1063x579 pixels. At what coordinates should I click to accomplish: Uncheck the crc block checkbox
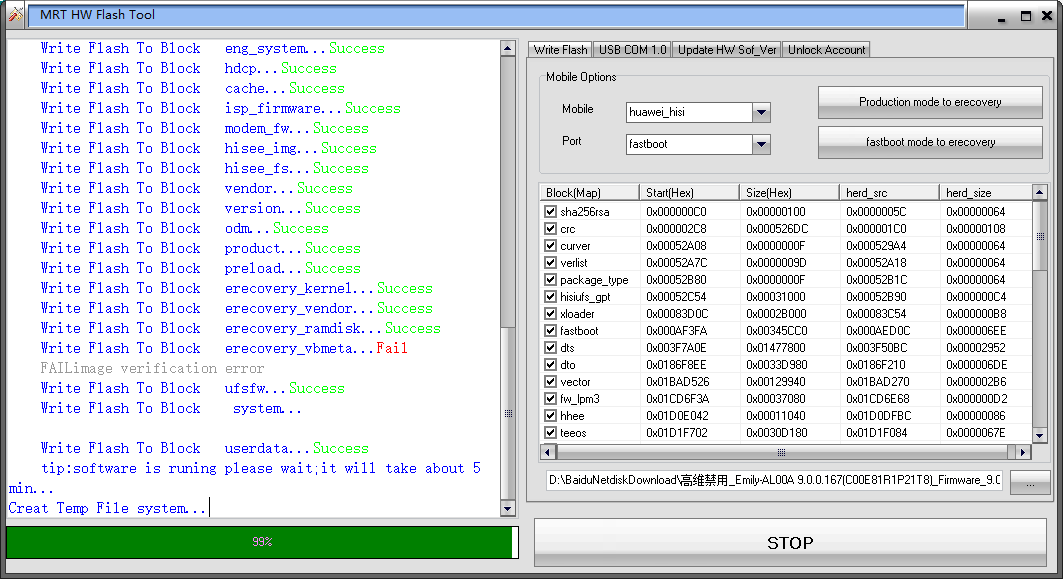(550, 228)
